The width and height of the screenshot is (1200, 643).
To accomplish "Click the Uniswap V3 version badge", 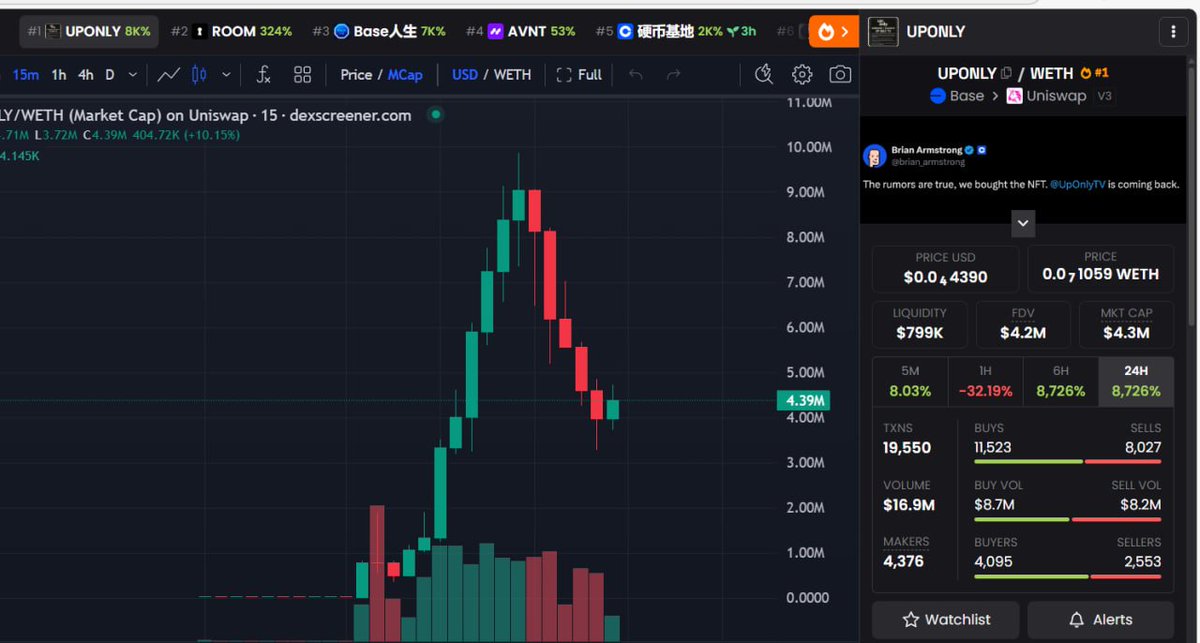I will (x=1105, y=97).
